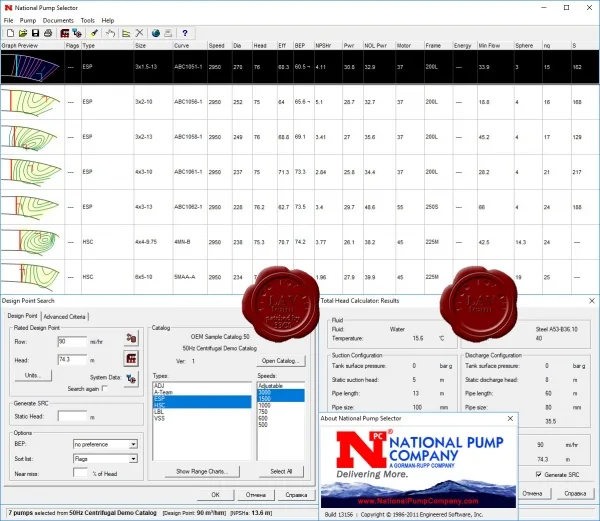Click the grayed printer icon beside the globe
Viewport: 600px width, 521px height.
(168, 33)
